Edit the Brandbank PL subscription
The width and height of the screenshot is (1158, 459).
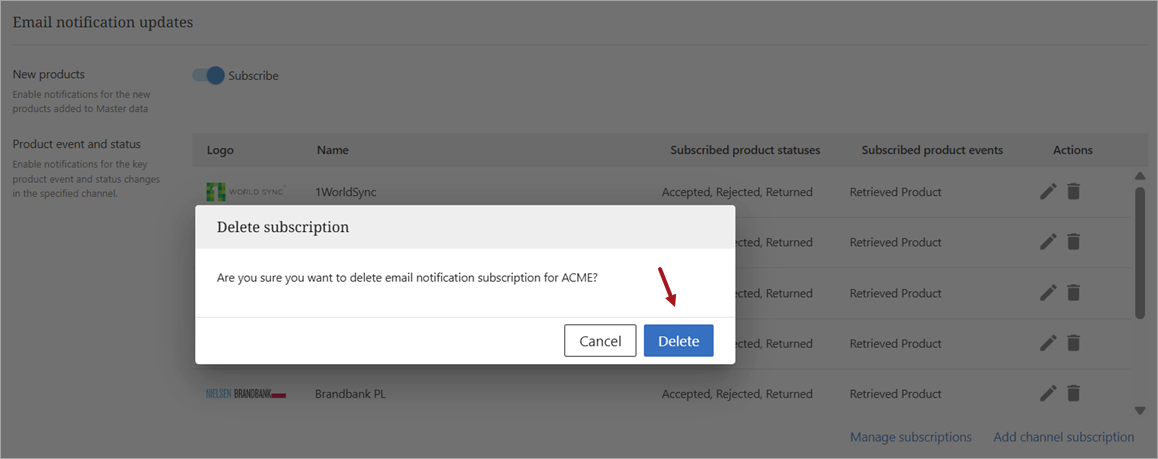[x=1048, y=393]
